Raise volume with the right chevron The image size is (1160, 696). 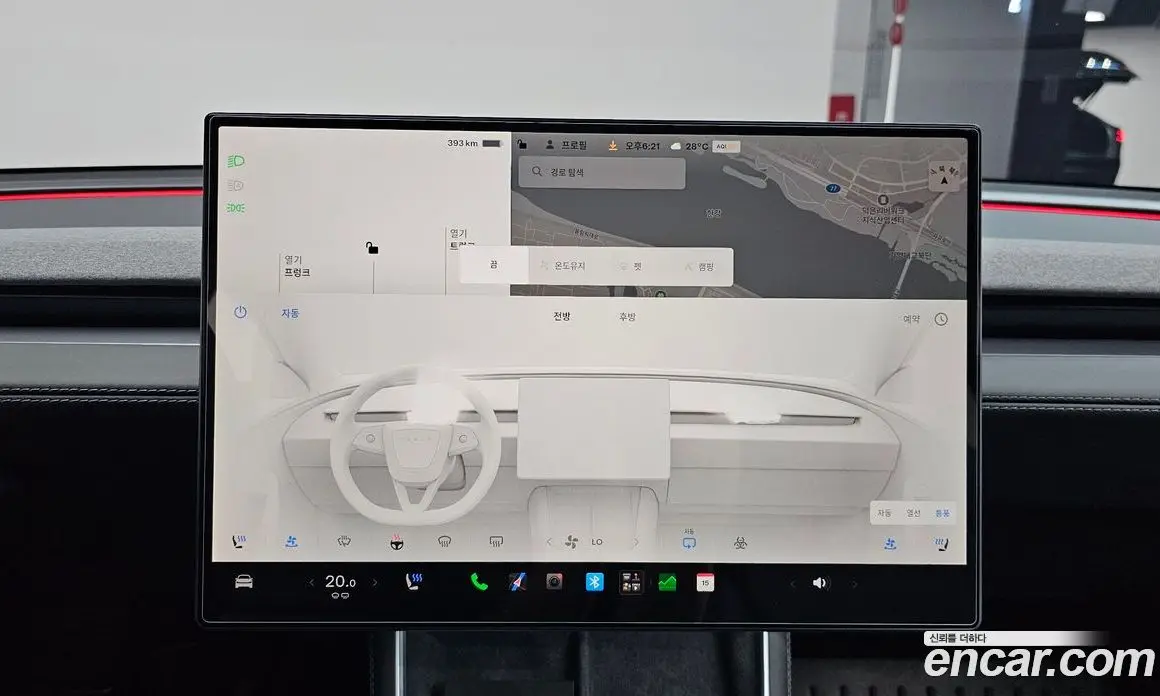(854, 584)
